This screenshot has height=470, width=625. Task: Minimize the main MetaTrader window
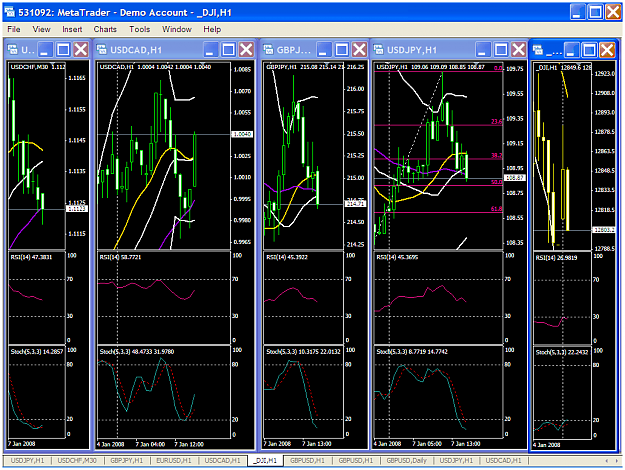pos(577,12)
